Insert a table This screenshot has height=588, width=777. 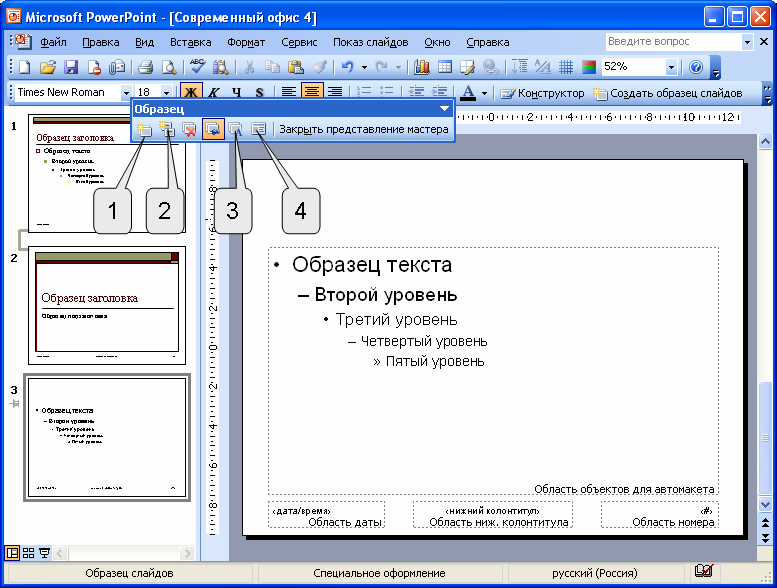(x=444, y=67)
